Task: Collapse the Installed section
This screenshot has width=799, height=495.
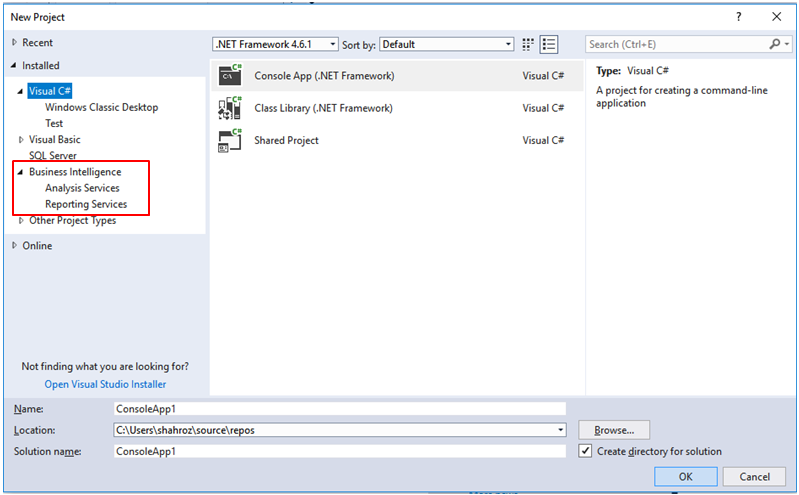Action: click(x=14, y=65)
